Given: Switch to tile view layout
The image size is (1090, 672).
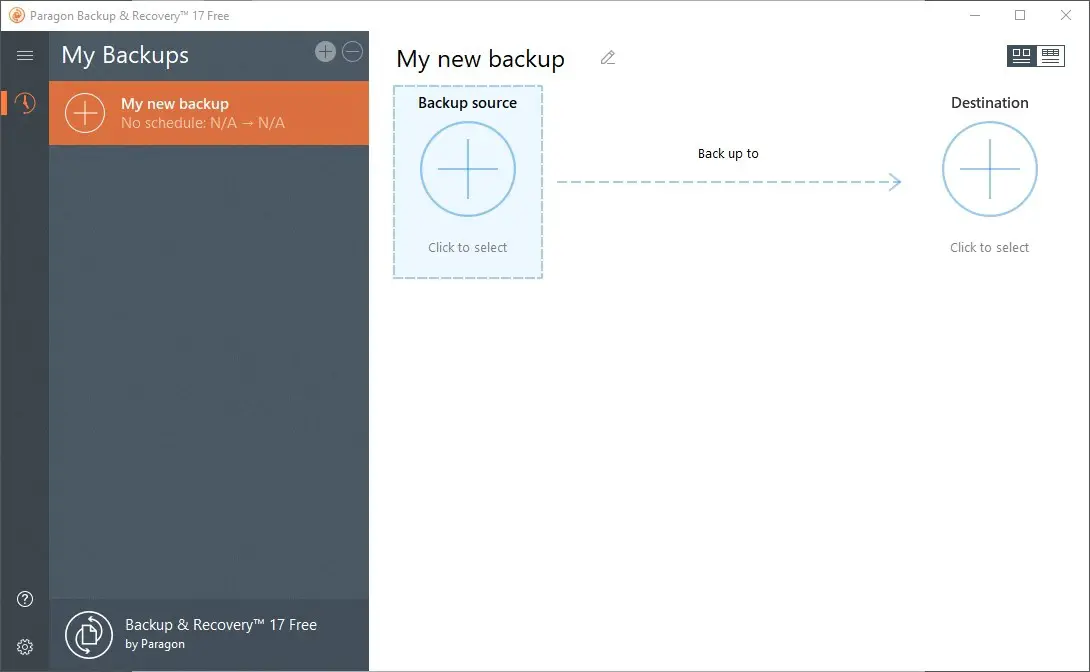Looking at the screenshot, I should click(x=1021, y=56).
